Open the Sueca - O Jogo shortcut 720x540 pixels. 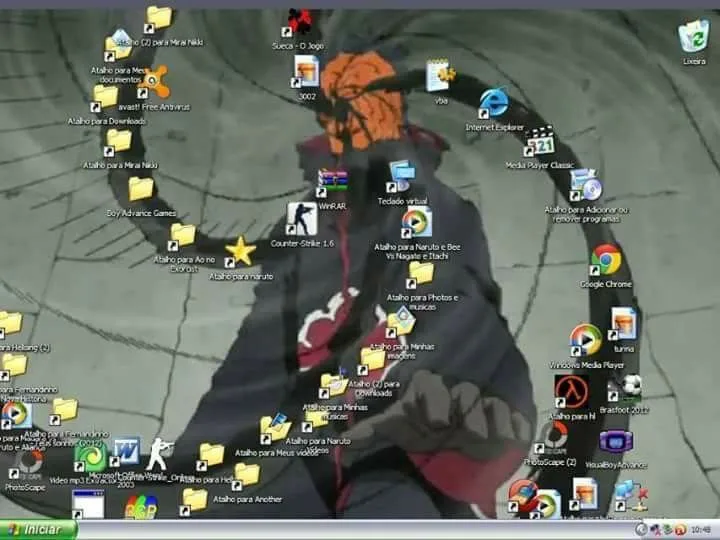[x=297, y=23]
